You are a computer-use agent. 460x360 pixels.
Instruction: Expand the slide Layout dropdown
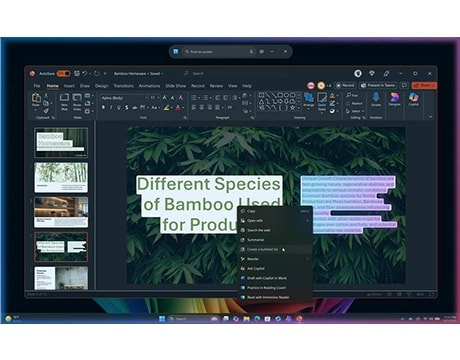[88, 96]
